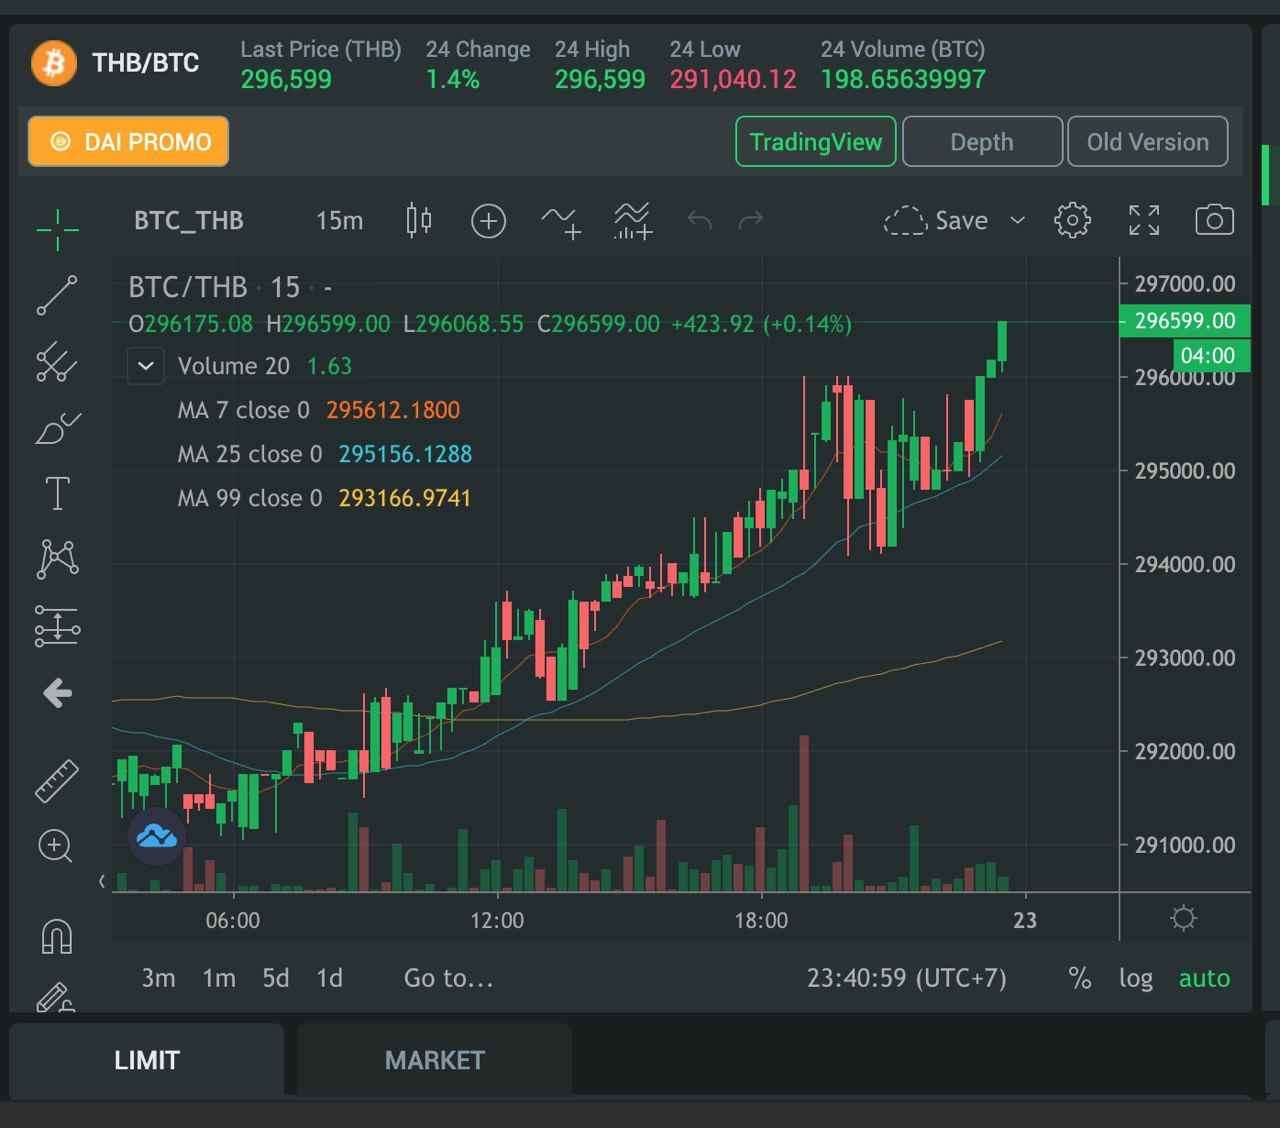This screenshot has height=1128, width=1280.
Task: Click the 23:40:59 (UTC+7) timezone selector
Action: click(907, 978)
